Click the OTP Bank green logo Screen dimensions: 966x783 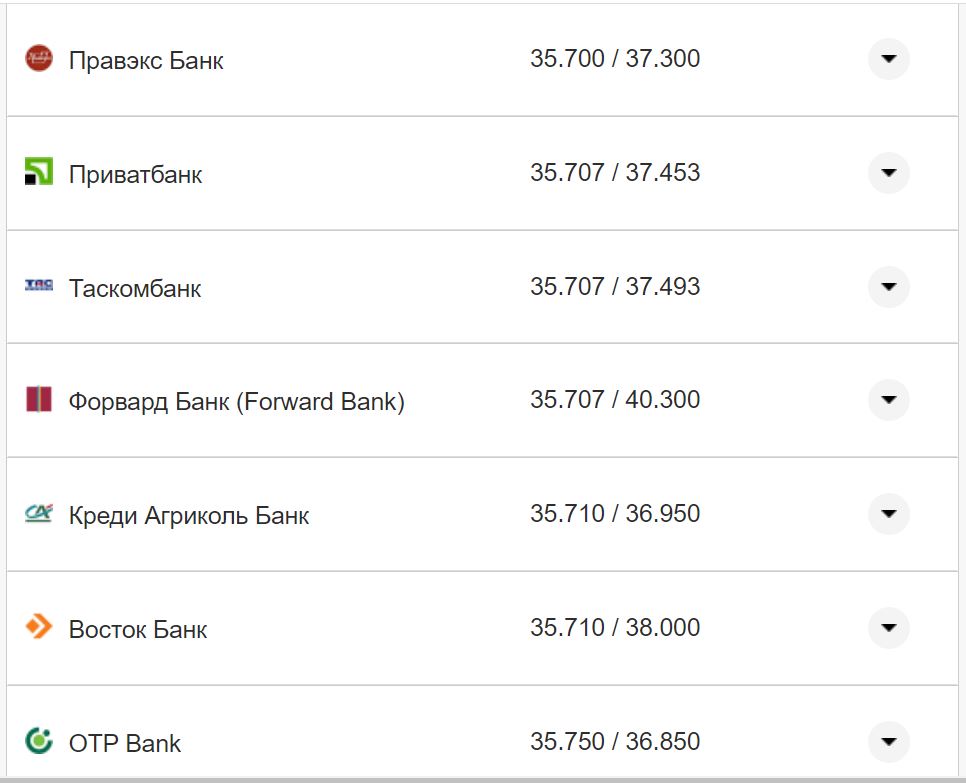coord(39,742)
